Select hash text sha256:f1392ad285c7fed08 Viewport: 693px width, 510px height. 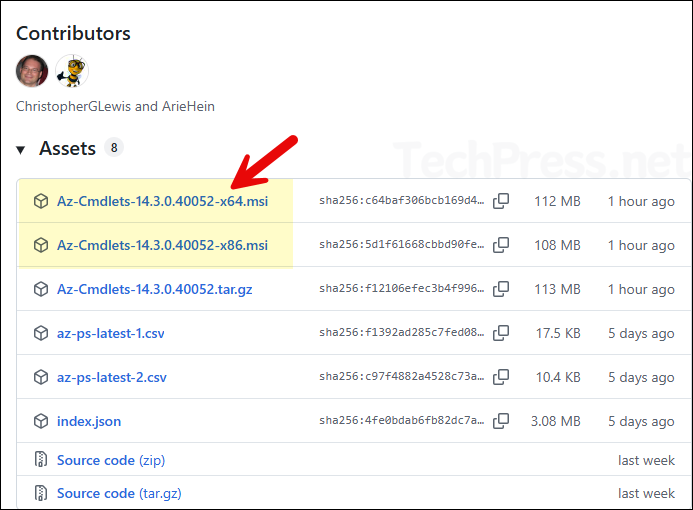tap(402, 333)
